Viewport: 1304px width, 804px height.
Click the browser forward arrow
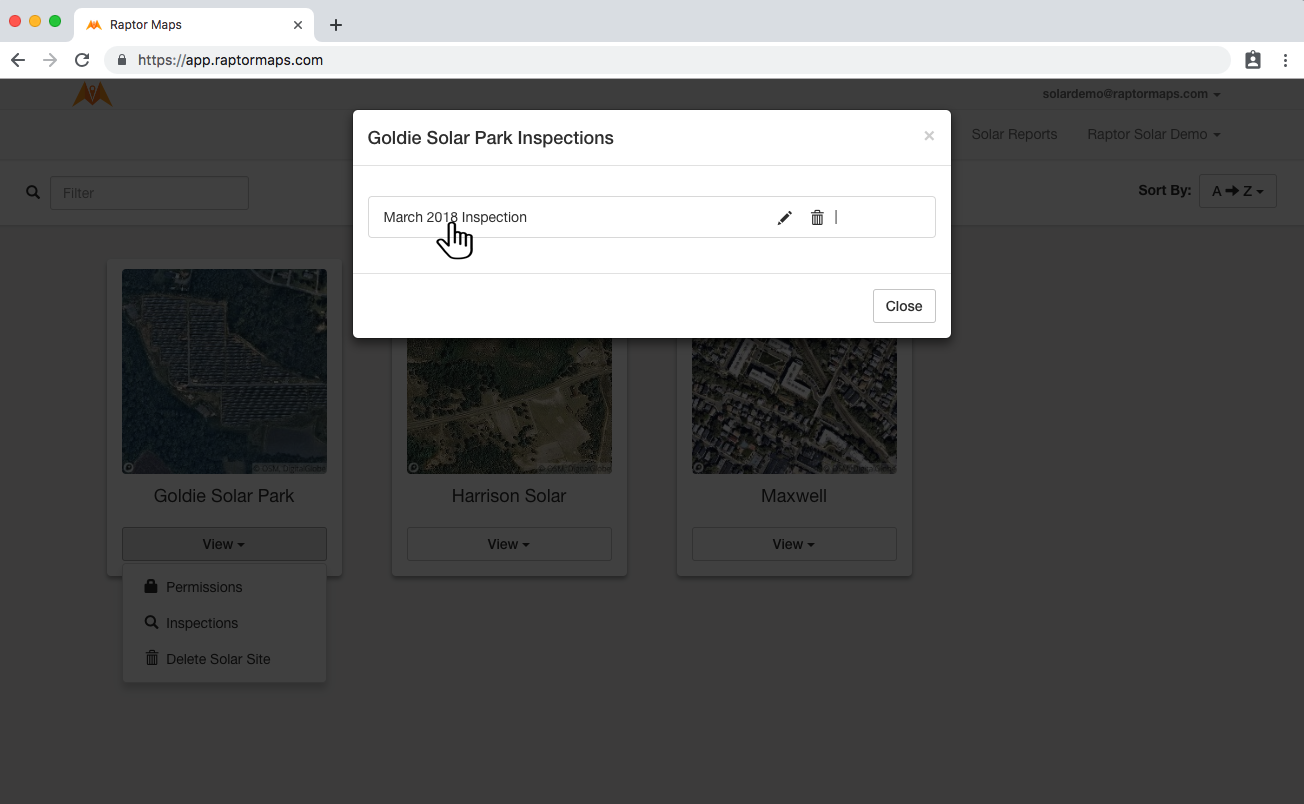[x=50, y=60]
